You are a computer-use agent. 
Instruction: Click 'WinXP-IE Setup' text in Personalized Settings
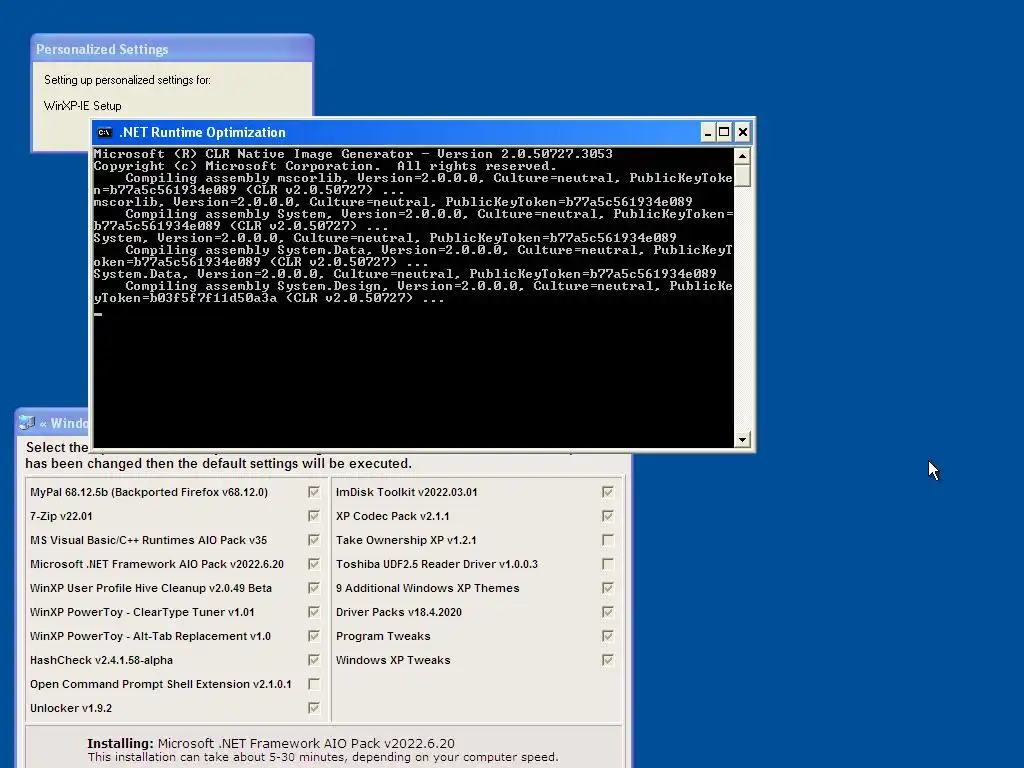[82, 106]
